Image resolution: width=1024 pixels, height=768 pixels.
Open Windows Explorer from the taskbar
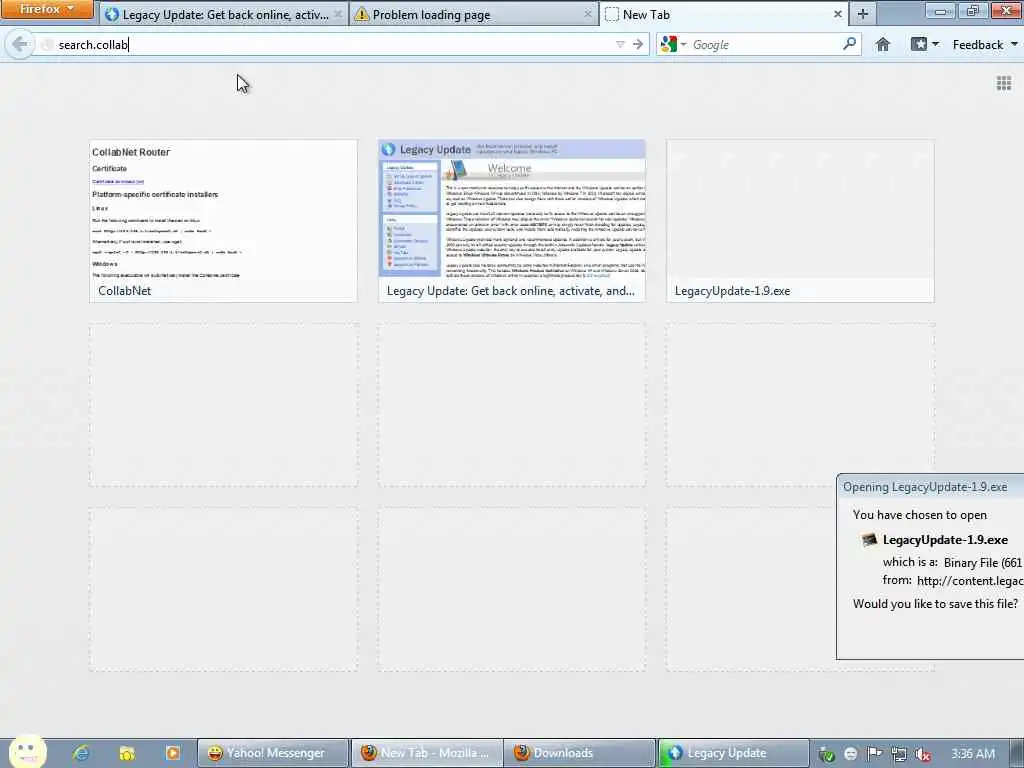pos(127,753)
